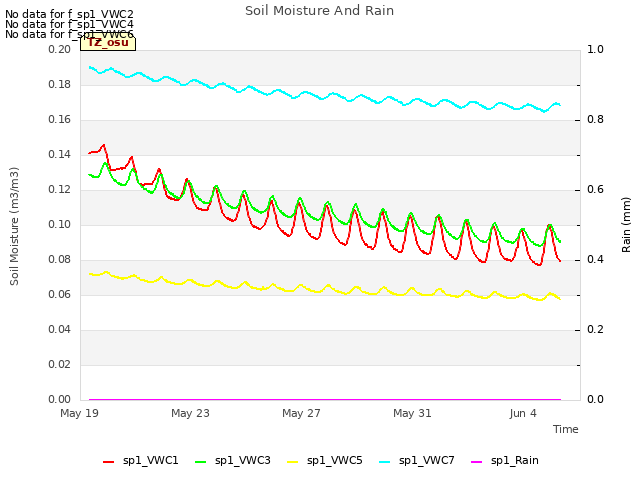Viewport: 640px width, 480px height.
Task: Click the green sp1_VWC3 legend swatch
Action: pos(200,462)
